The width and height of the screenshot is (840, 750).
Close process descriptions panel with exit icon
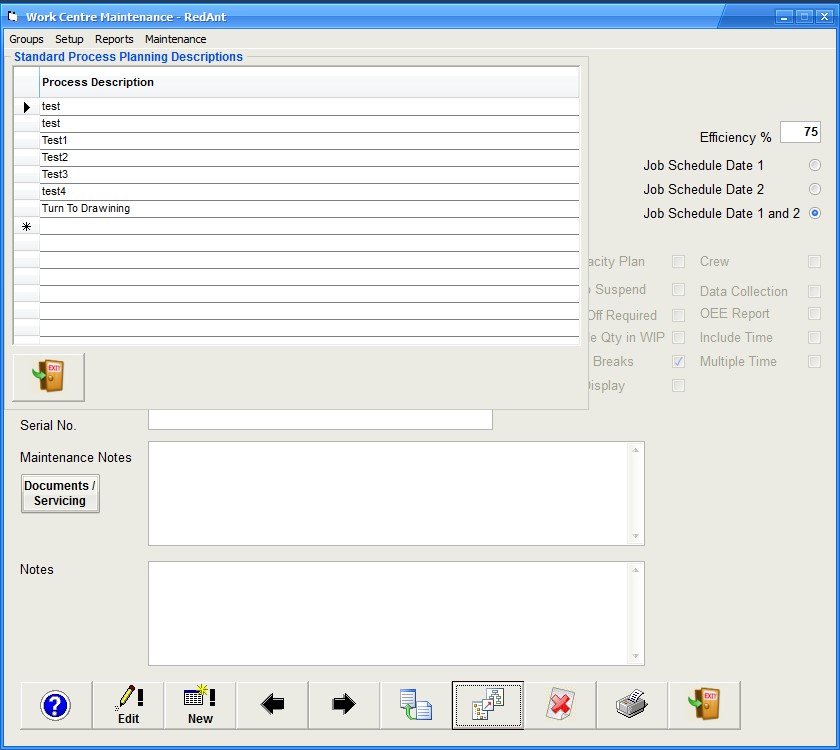pos(48,377)
